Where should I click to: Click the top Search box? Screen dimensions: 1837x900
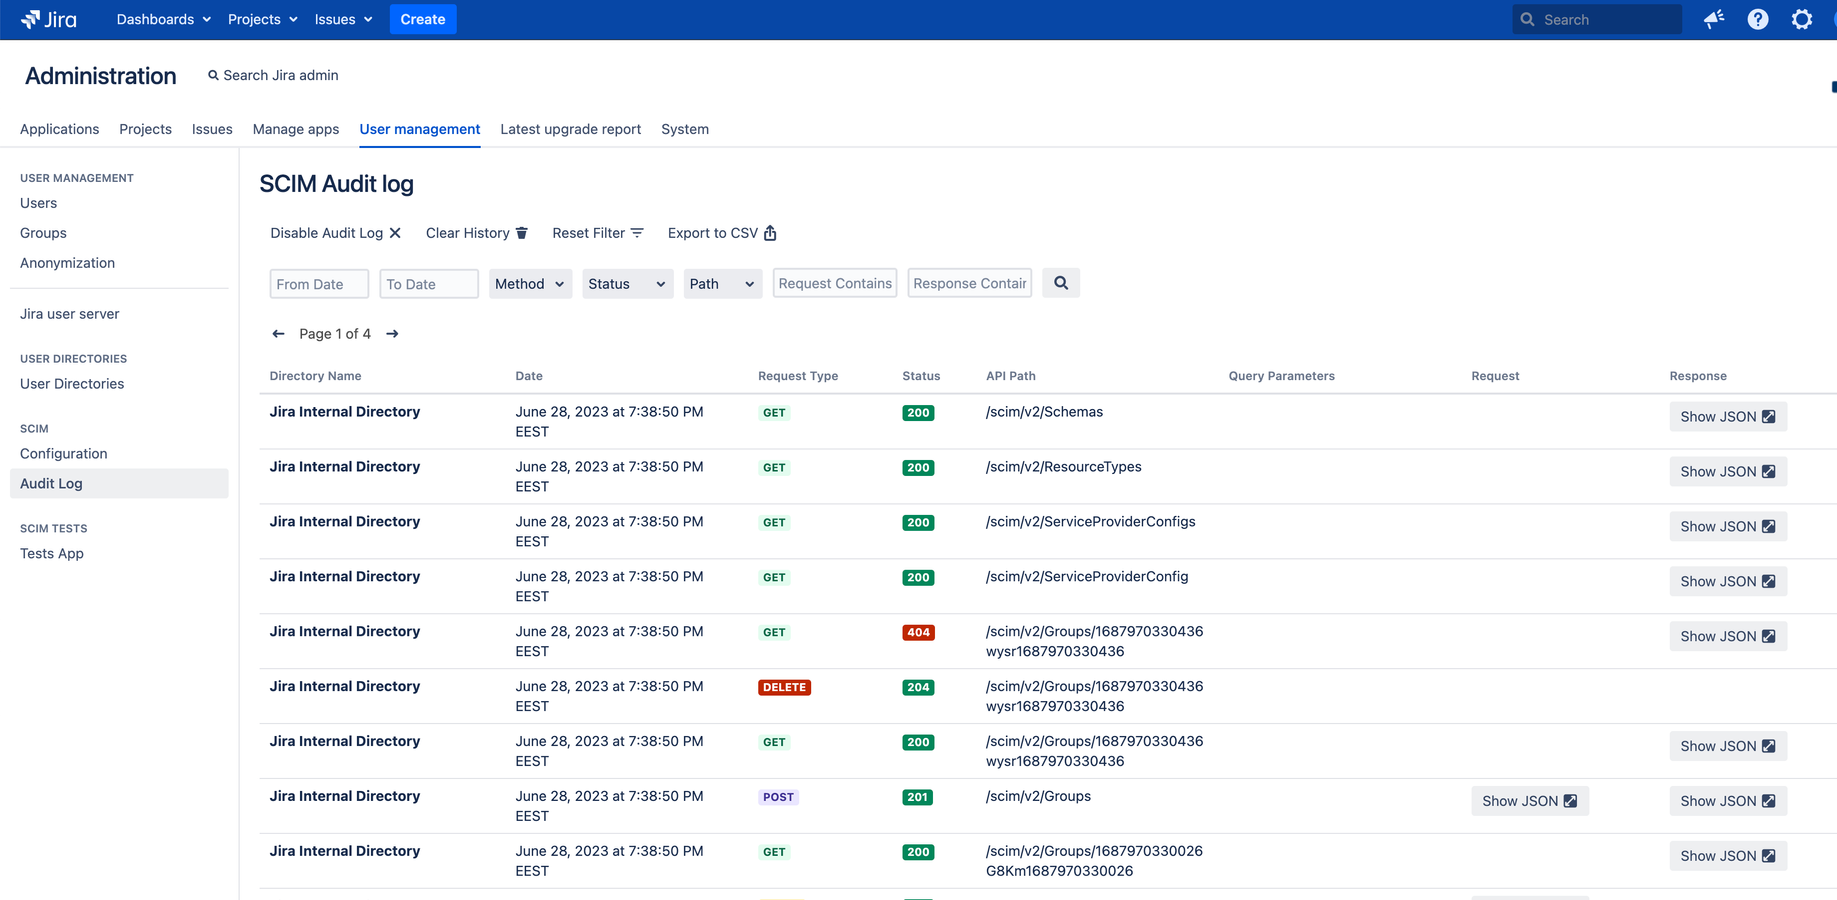coord(1597,19)
